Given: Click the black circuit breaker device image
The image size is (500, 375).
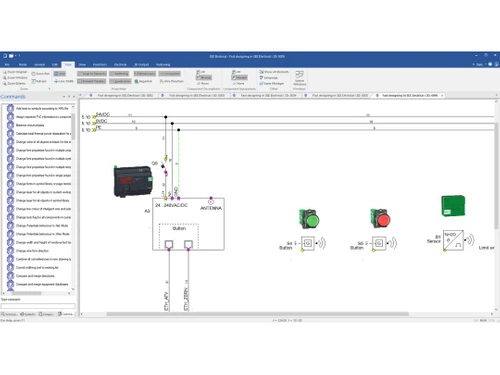Looking at the screenshot, I should pos(133,181).
